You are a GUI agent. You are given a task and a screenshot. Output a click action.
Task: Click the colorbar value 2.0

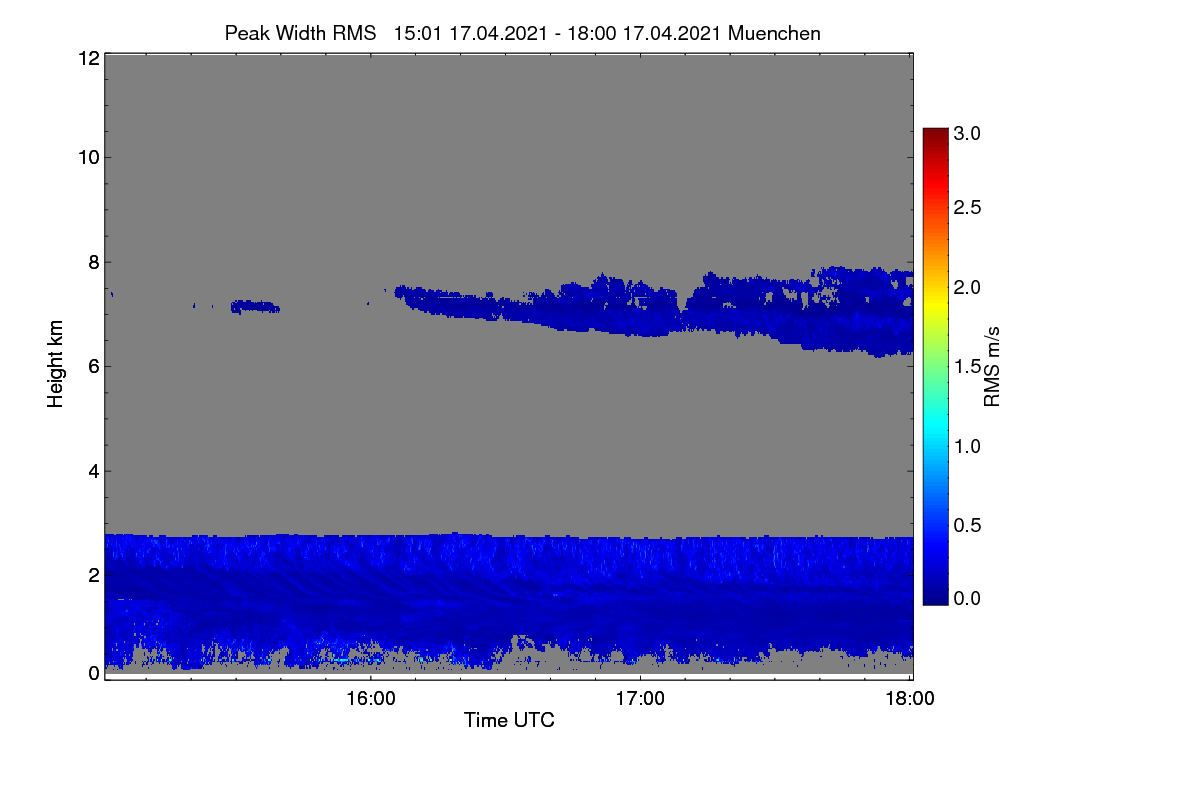coord(967,287)
